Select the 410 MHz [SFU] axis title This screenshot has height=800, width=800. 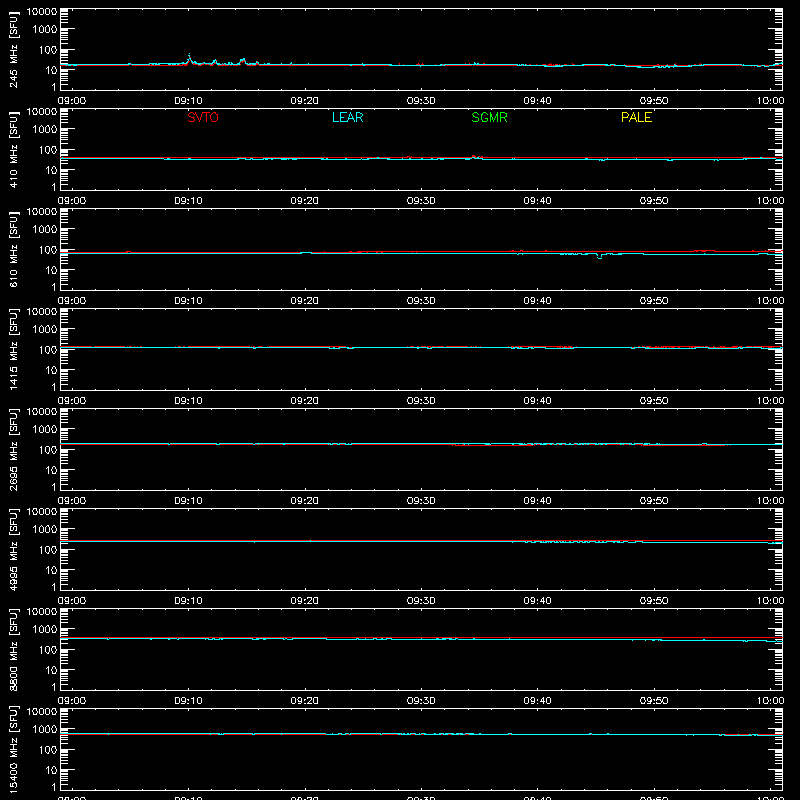pos(14,149)
